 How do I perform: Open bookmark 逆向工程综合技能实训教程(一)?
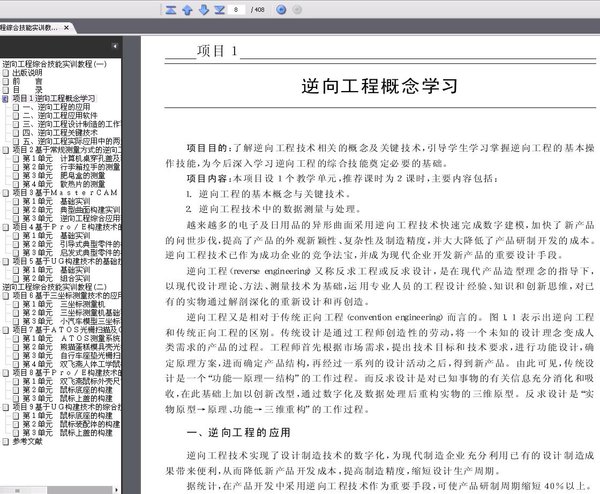54,64
